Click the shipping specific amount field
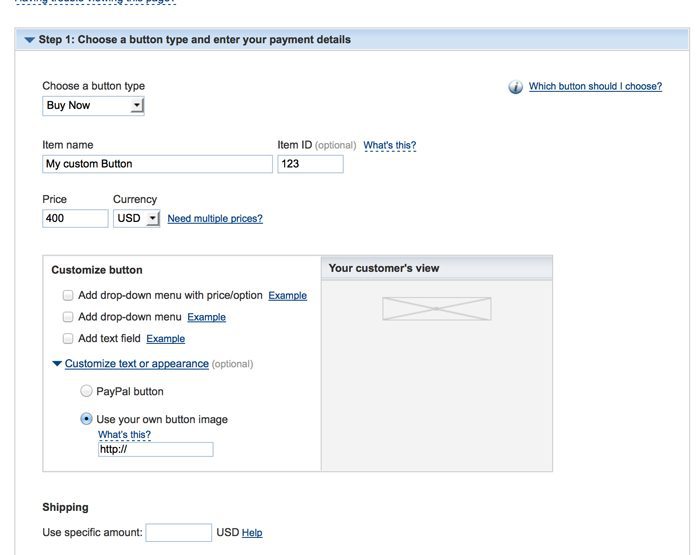 (x=178, y=533)
